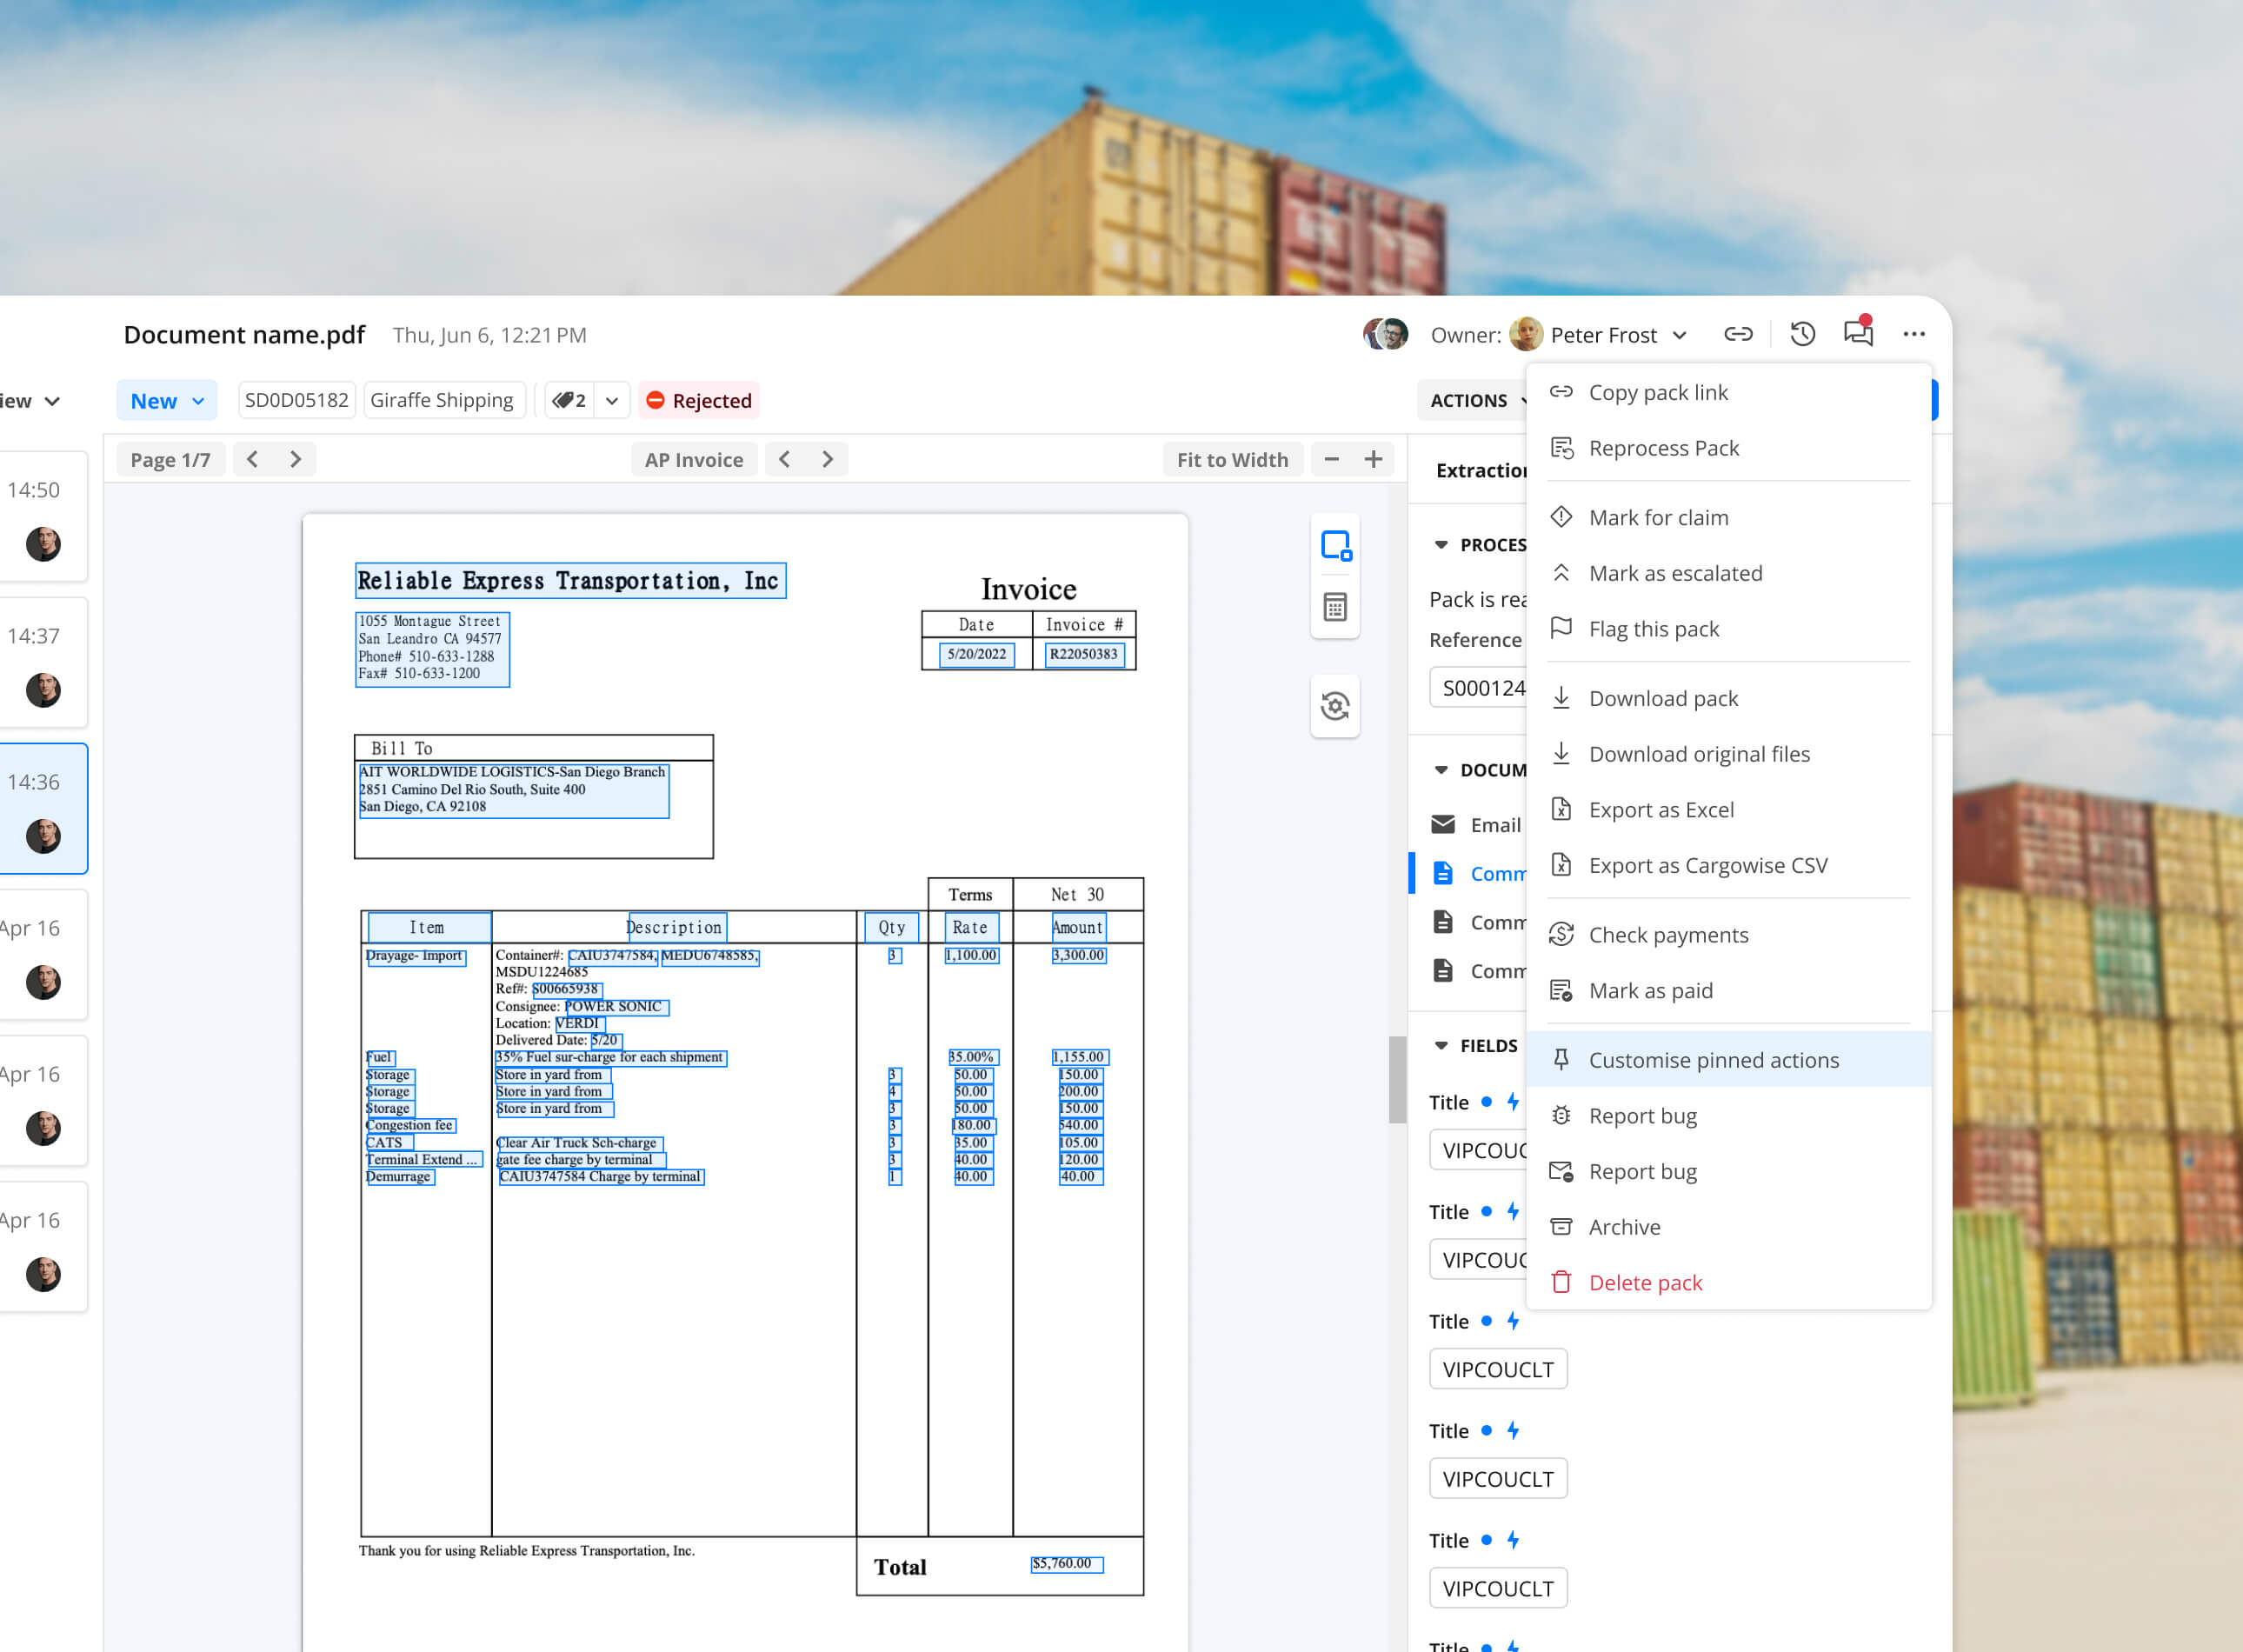The height and width of the screenshot is (1652, 2243).
Task: Zoom in with the plus icon
Action: [1373, 459]
